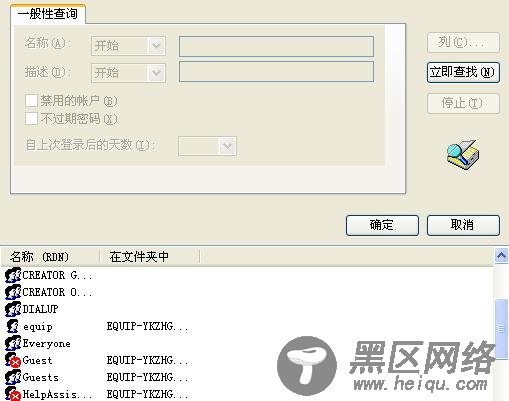
Task: Click the folder value in the Guest row
Action: point(147,360)
